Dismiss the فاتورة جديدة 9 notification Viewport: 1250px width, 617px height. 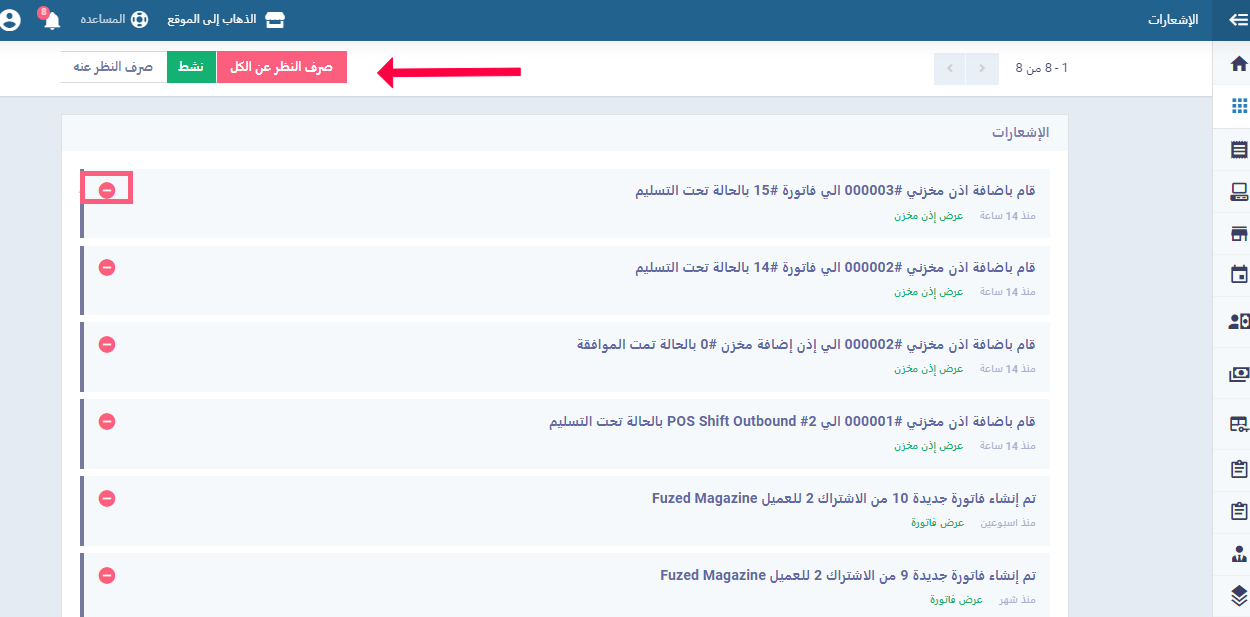(x=107, y=575)
